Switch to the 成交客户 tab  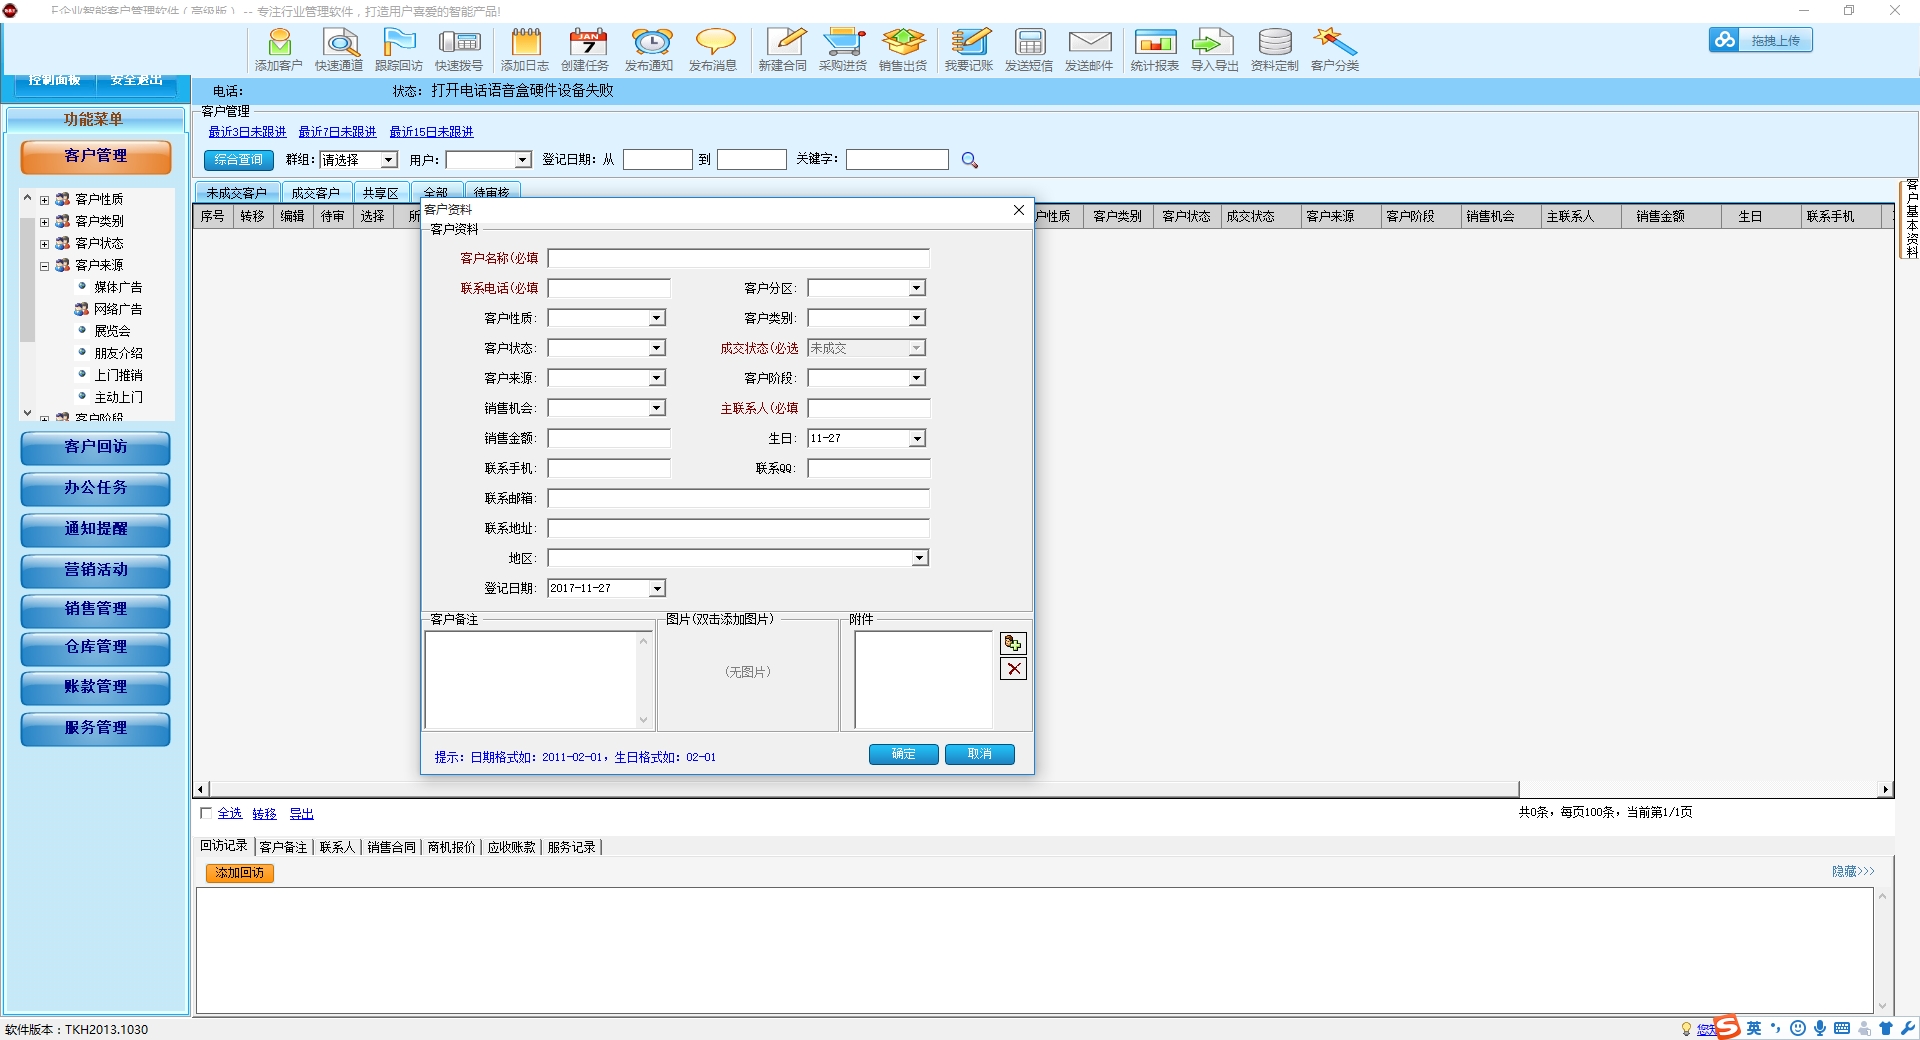316,193
